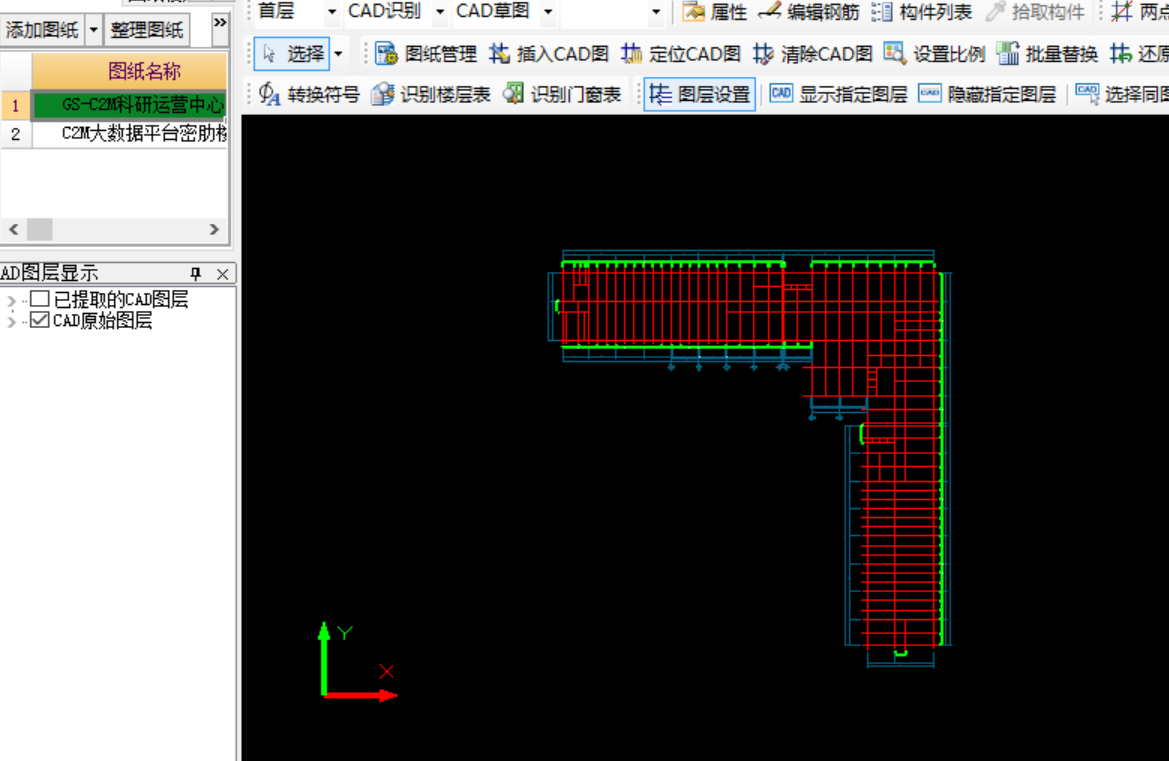Pin the CAD图层显示 panel
The image size is (1169, 761).
point(195,274)
